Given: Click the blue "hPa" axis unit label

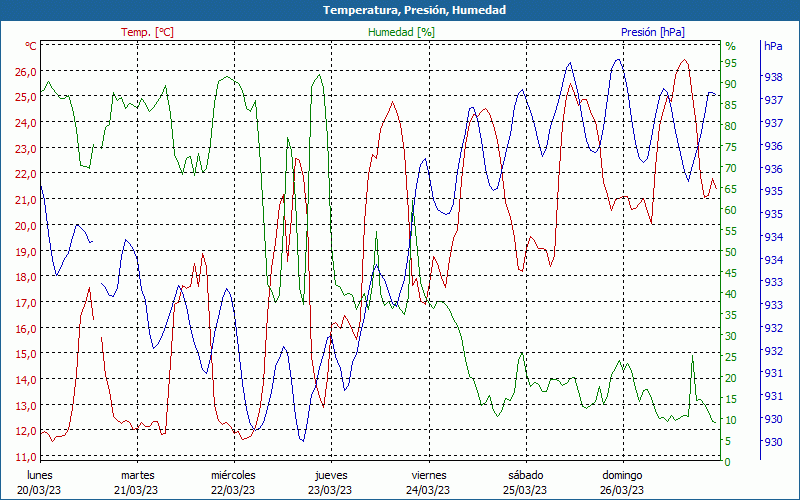Looking at the screenshot, I should point(773,46).
